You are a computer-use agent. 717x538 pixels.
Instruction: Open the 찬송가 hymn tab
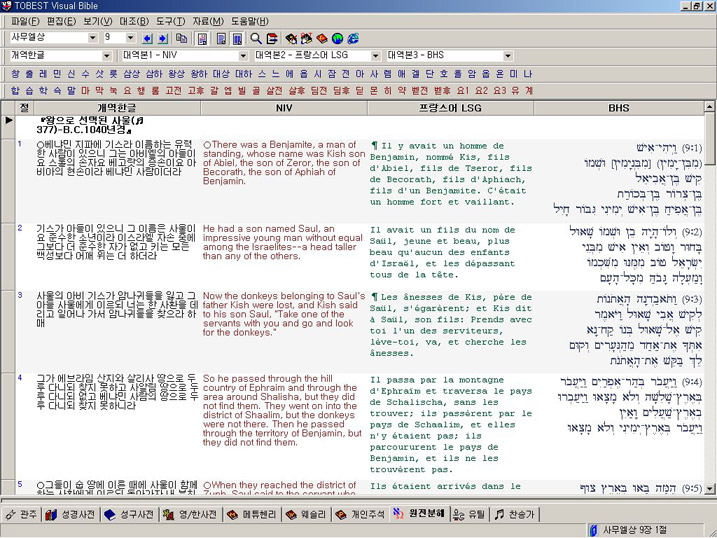tap(515, 515)
